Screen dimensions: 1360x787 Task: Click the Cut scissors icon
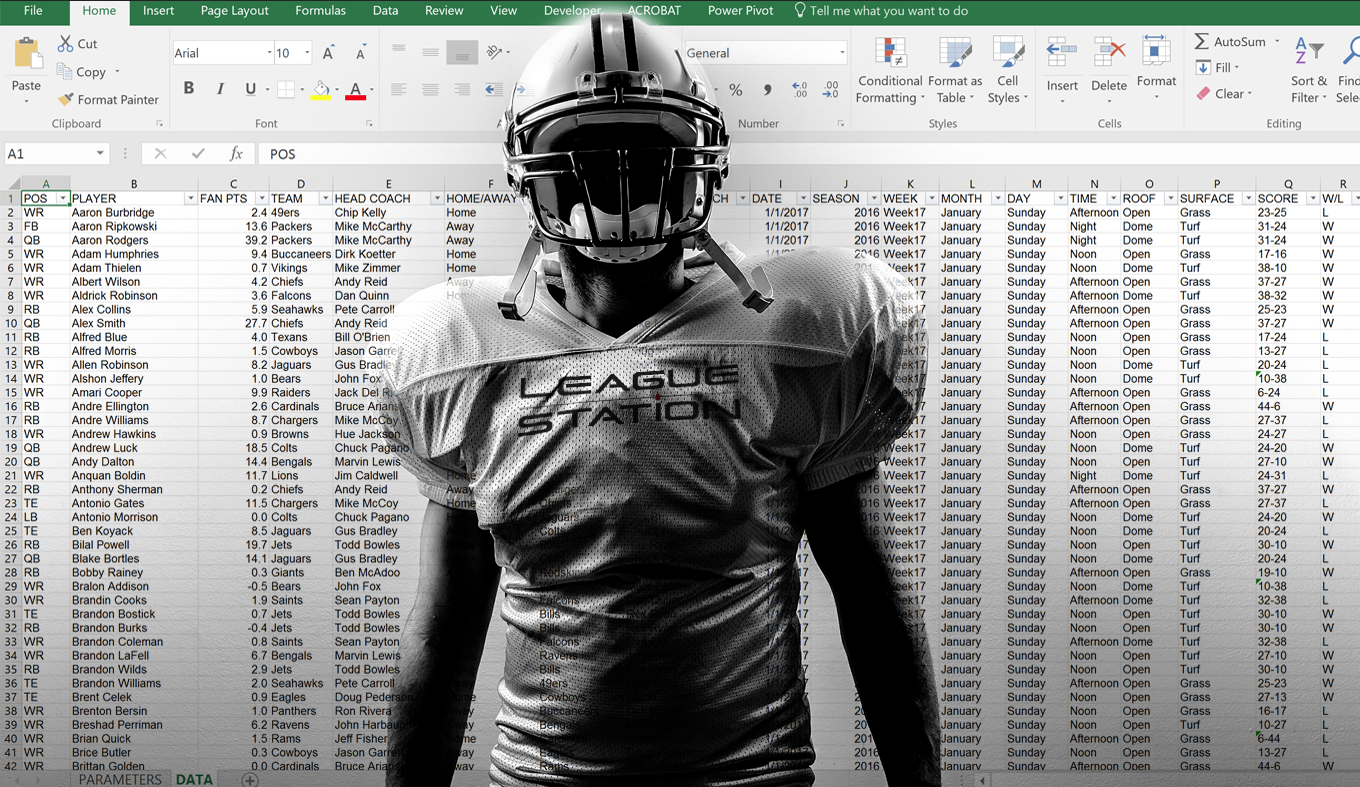tap(66, 44)
